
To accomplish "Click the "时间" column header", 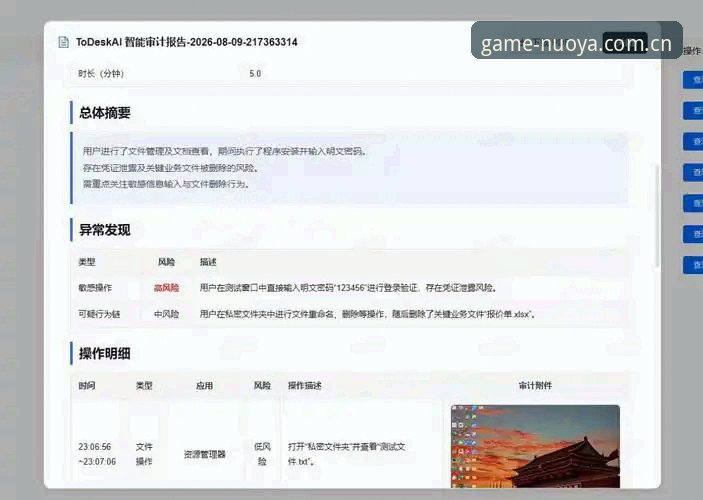I will 87,386.
